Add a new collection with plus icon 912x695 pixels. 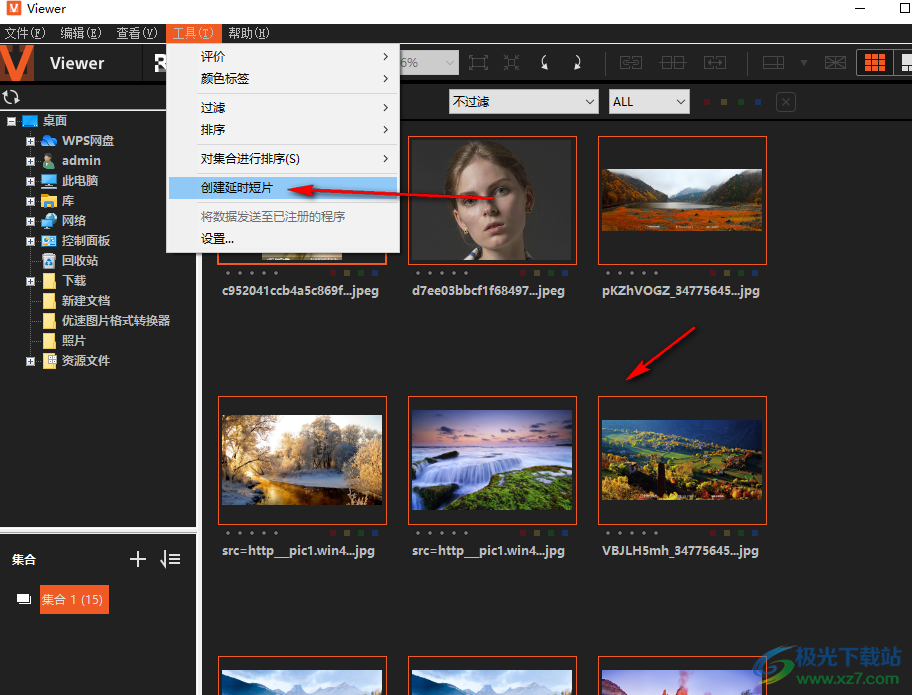click(138, 559)
